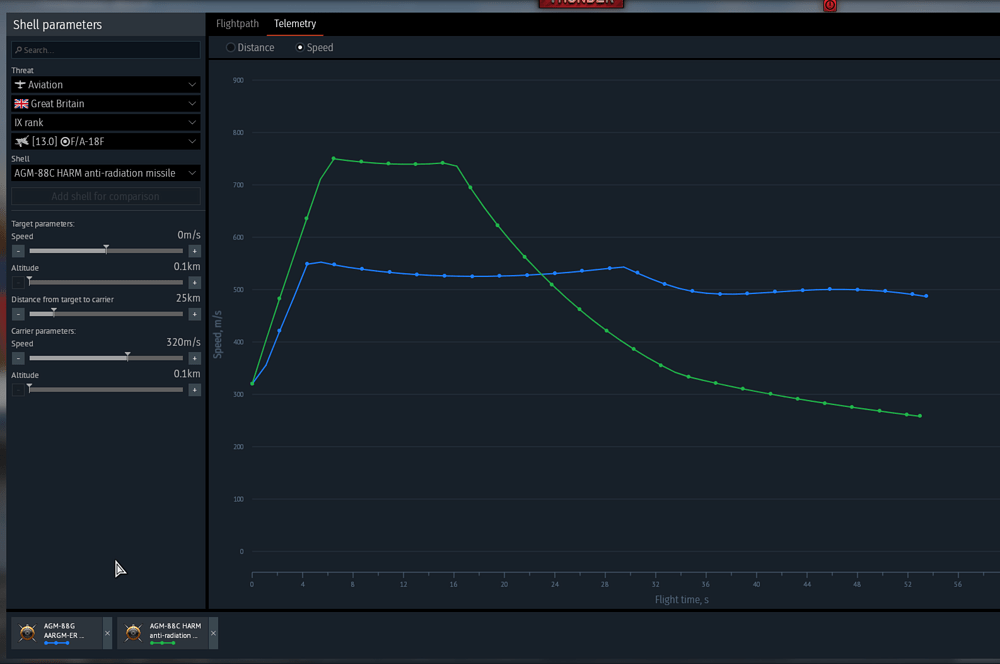Remove AGM-88G AARGM-ER from comparison

[107, 633]
